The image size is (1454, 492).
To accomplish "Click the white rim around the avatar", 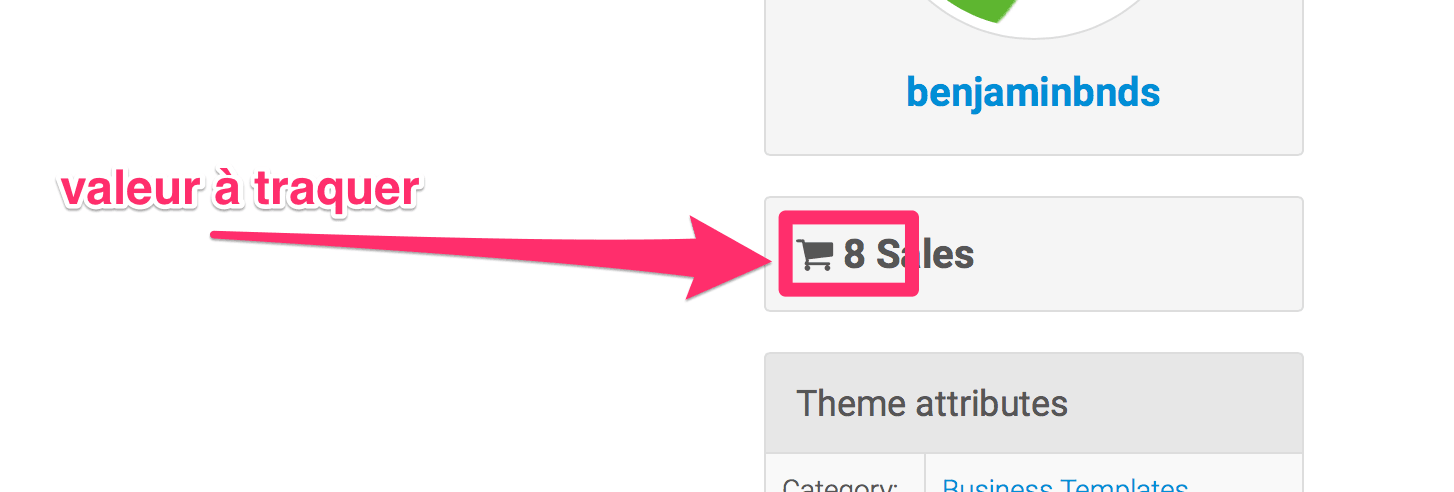I will [x=1034, y=34].
